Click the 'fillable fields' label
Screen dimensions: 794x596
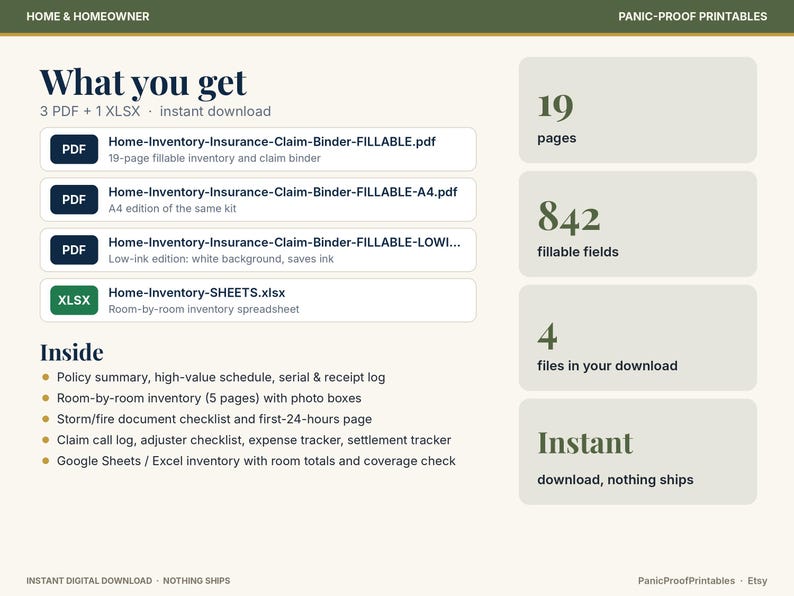[x=578, y=252]
